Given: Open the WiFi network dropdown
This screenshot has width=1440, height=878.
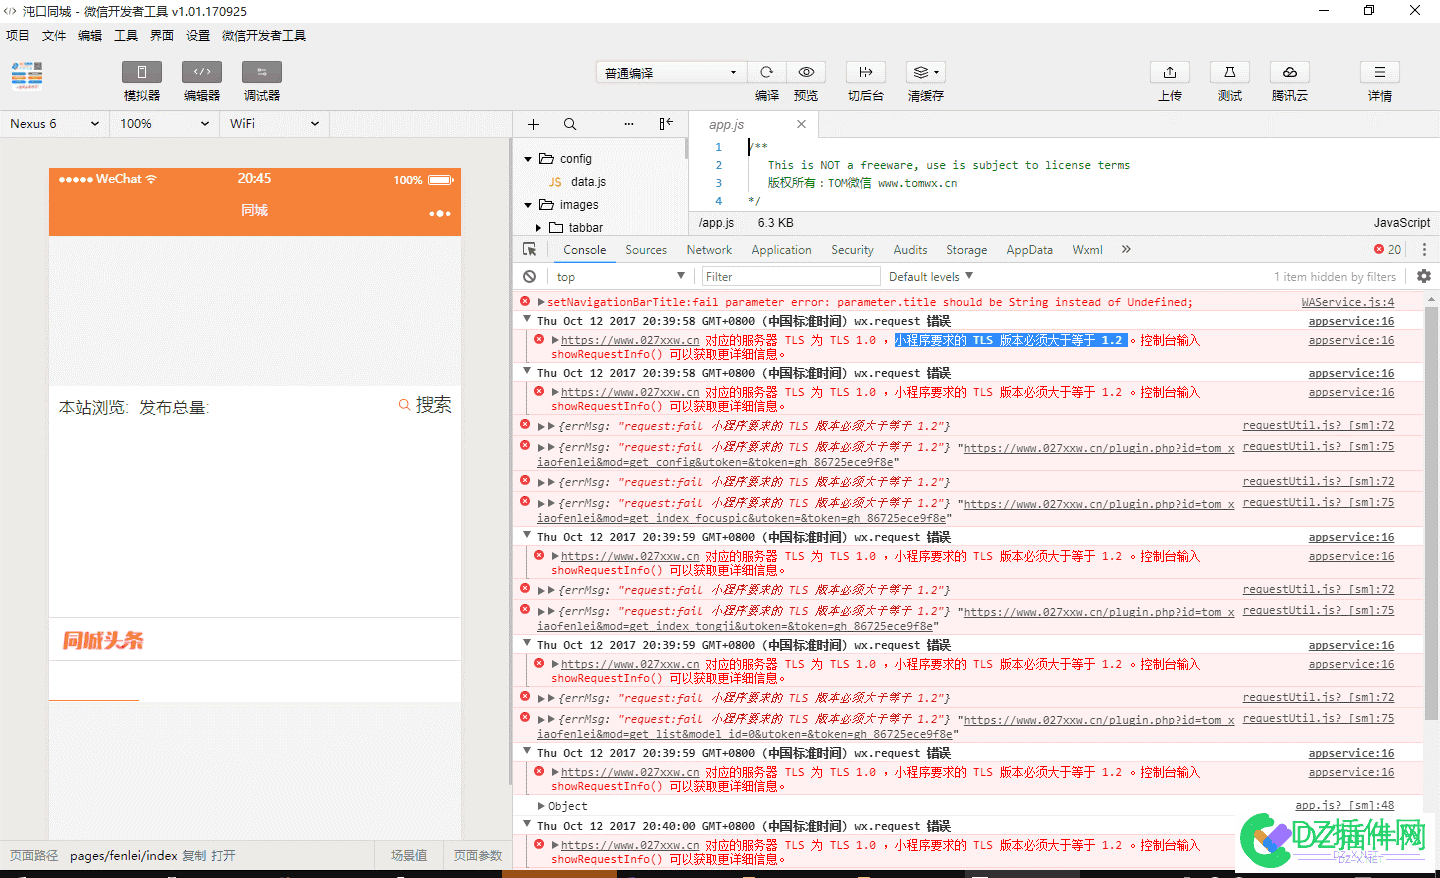Looking at the screenshot, I should click(x=275, y=124).
